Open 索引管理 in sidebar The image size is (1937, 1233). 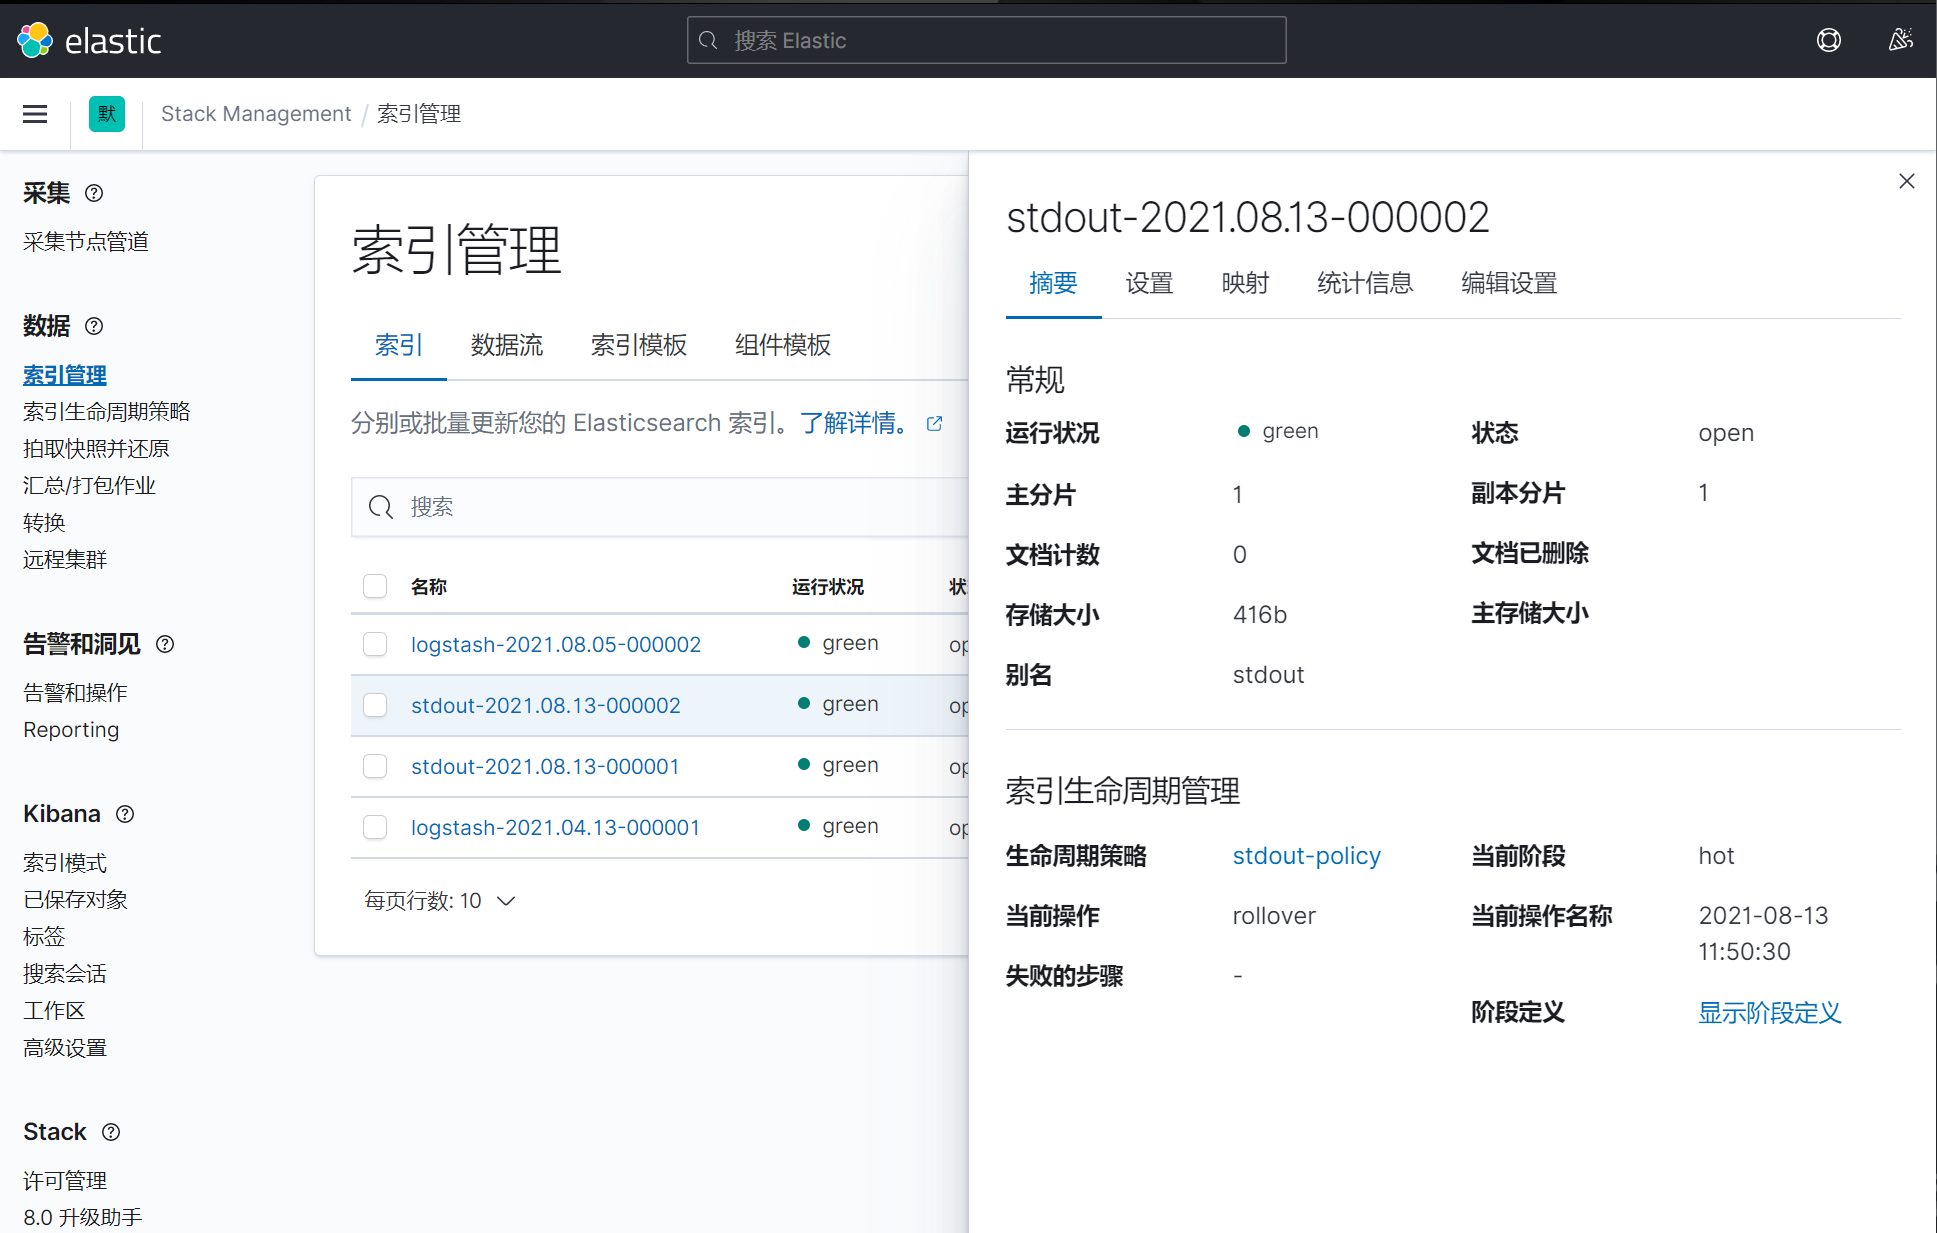65,375
